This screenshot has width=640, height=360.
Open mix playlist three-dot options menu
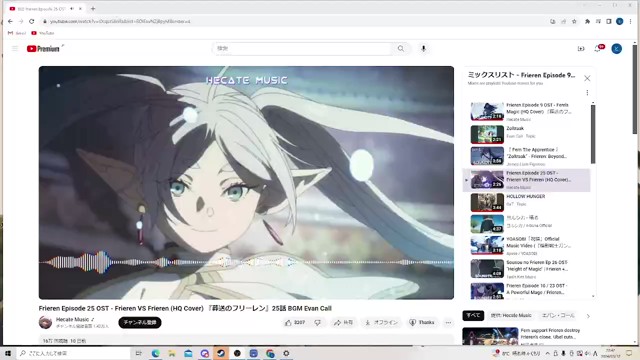tap(587, 93)
